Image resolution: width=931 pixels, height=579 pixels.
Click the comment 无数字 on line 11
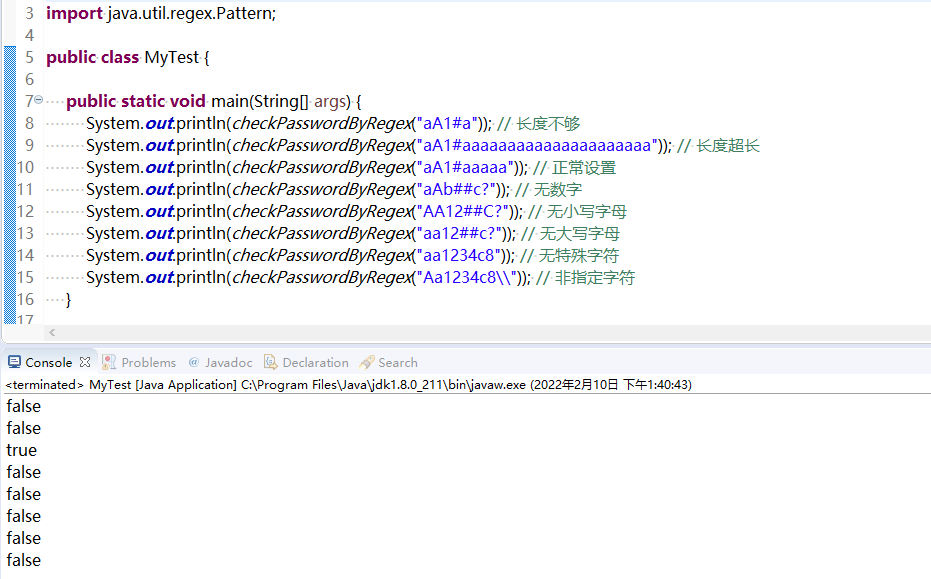click(x=558, y=189)
